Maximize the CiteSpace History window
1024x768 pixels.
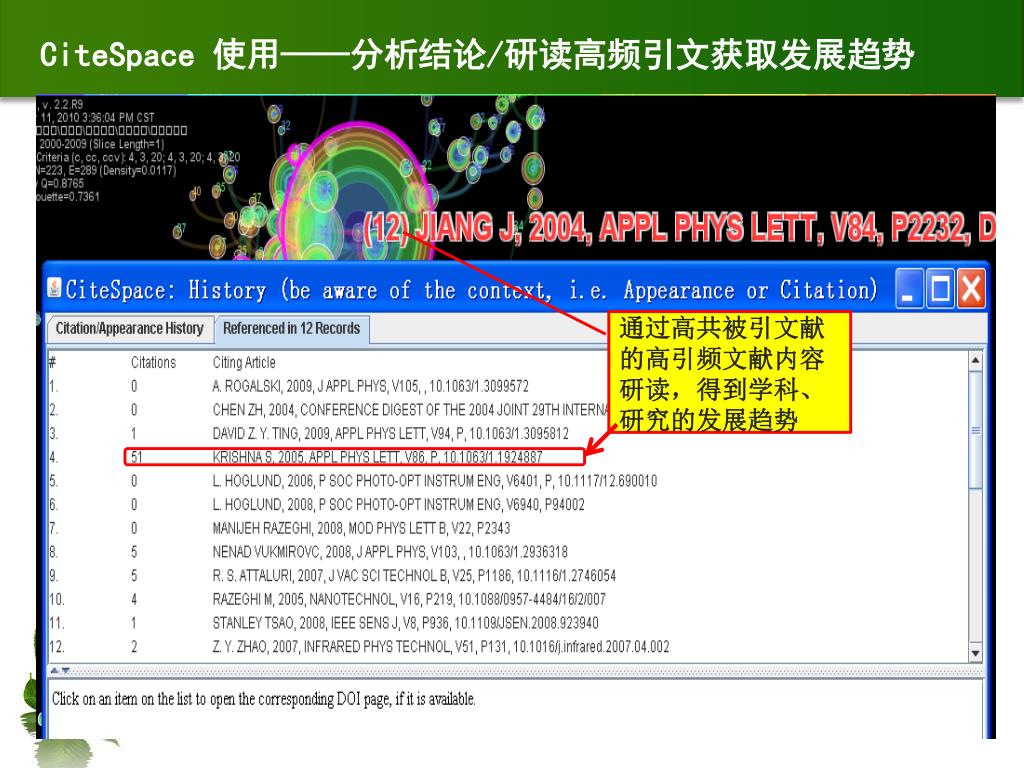click(940, 289)
